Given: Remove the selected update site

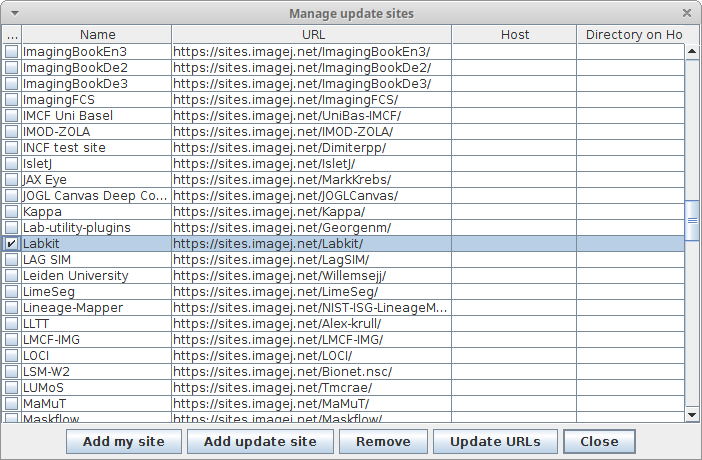Looking at the screenshot, I should pyautogui.click(x=383, y=442).
